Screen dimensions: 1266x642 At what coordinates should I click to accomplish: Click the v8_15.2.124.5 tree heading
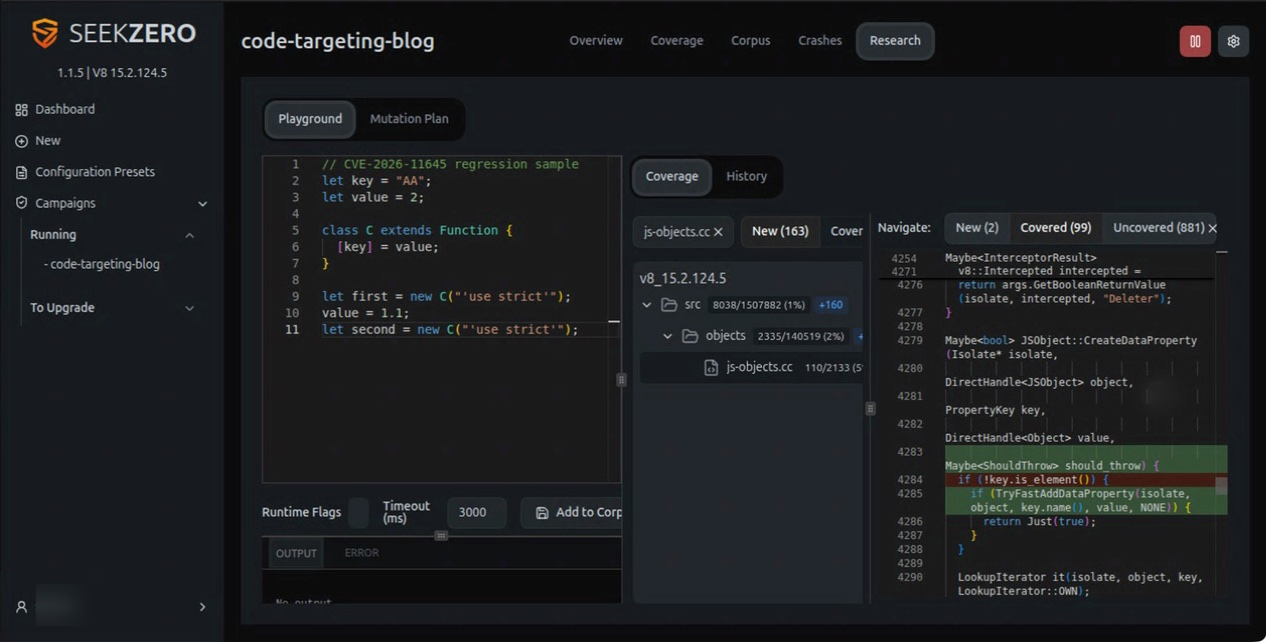(683, 278)
